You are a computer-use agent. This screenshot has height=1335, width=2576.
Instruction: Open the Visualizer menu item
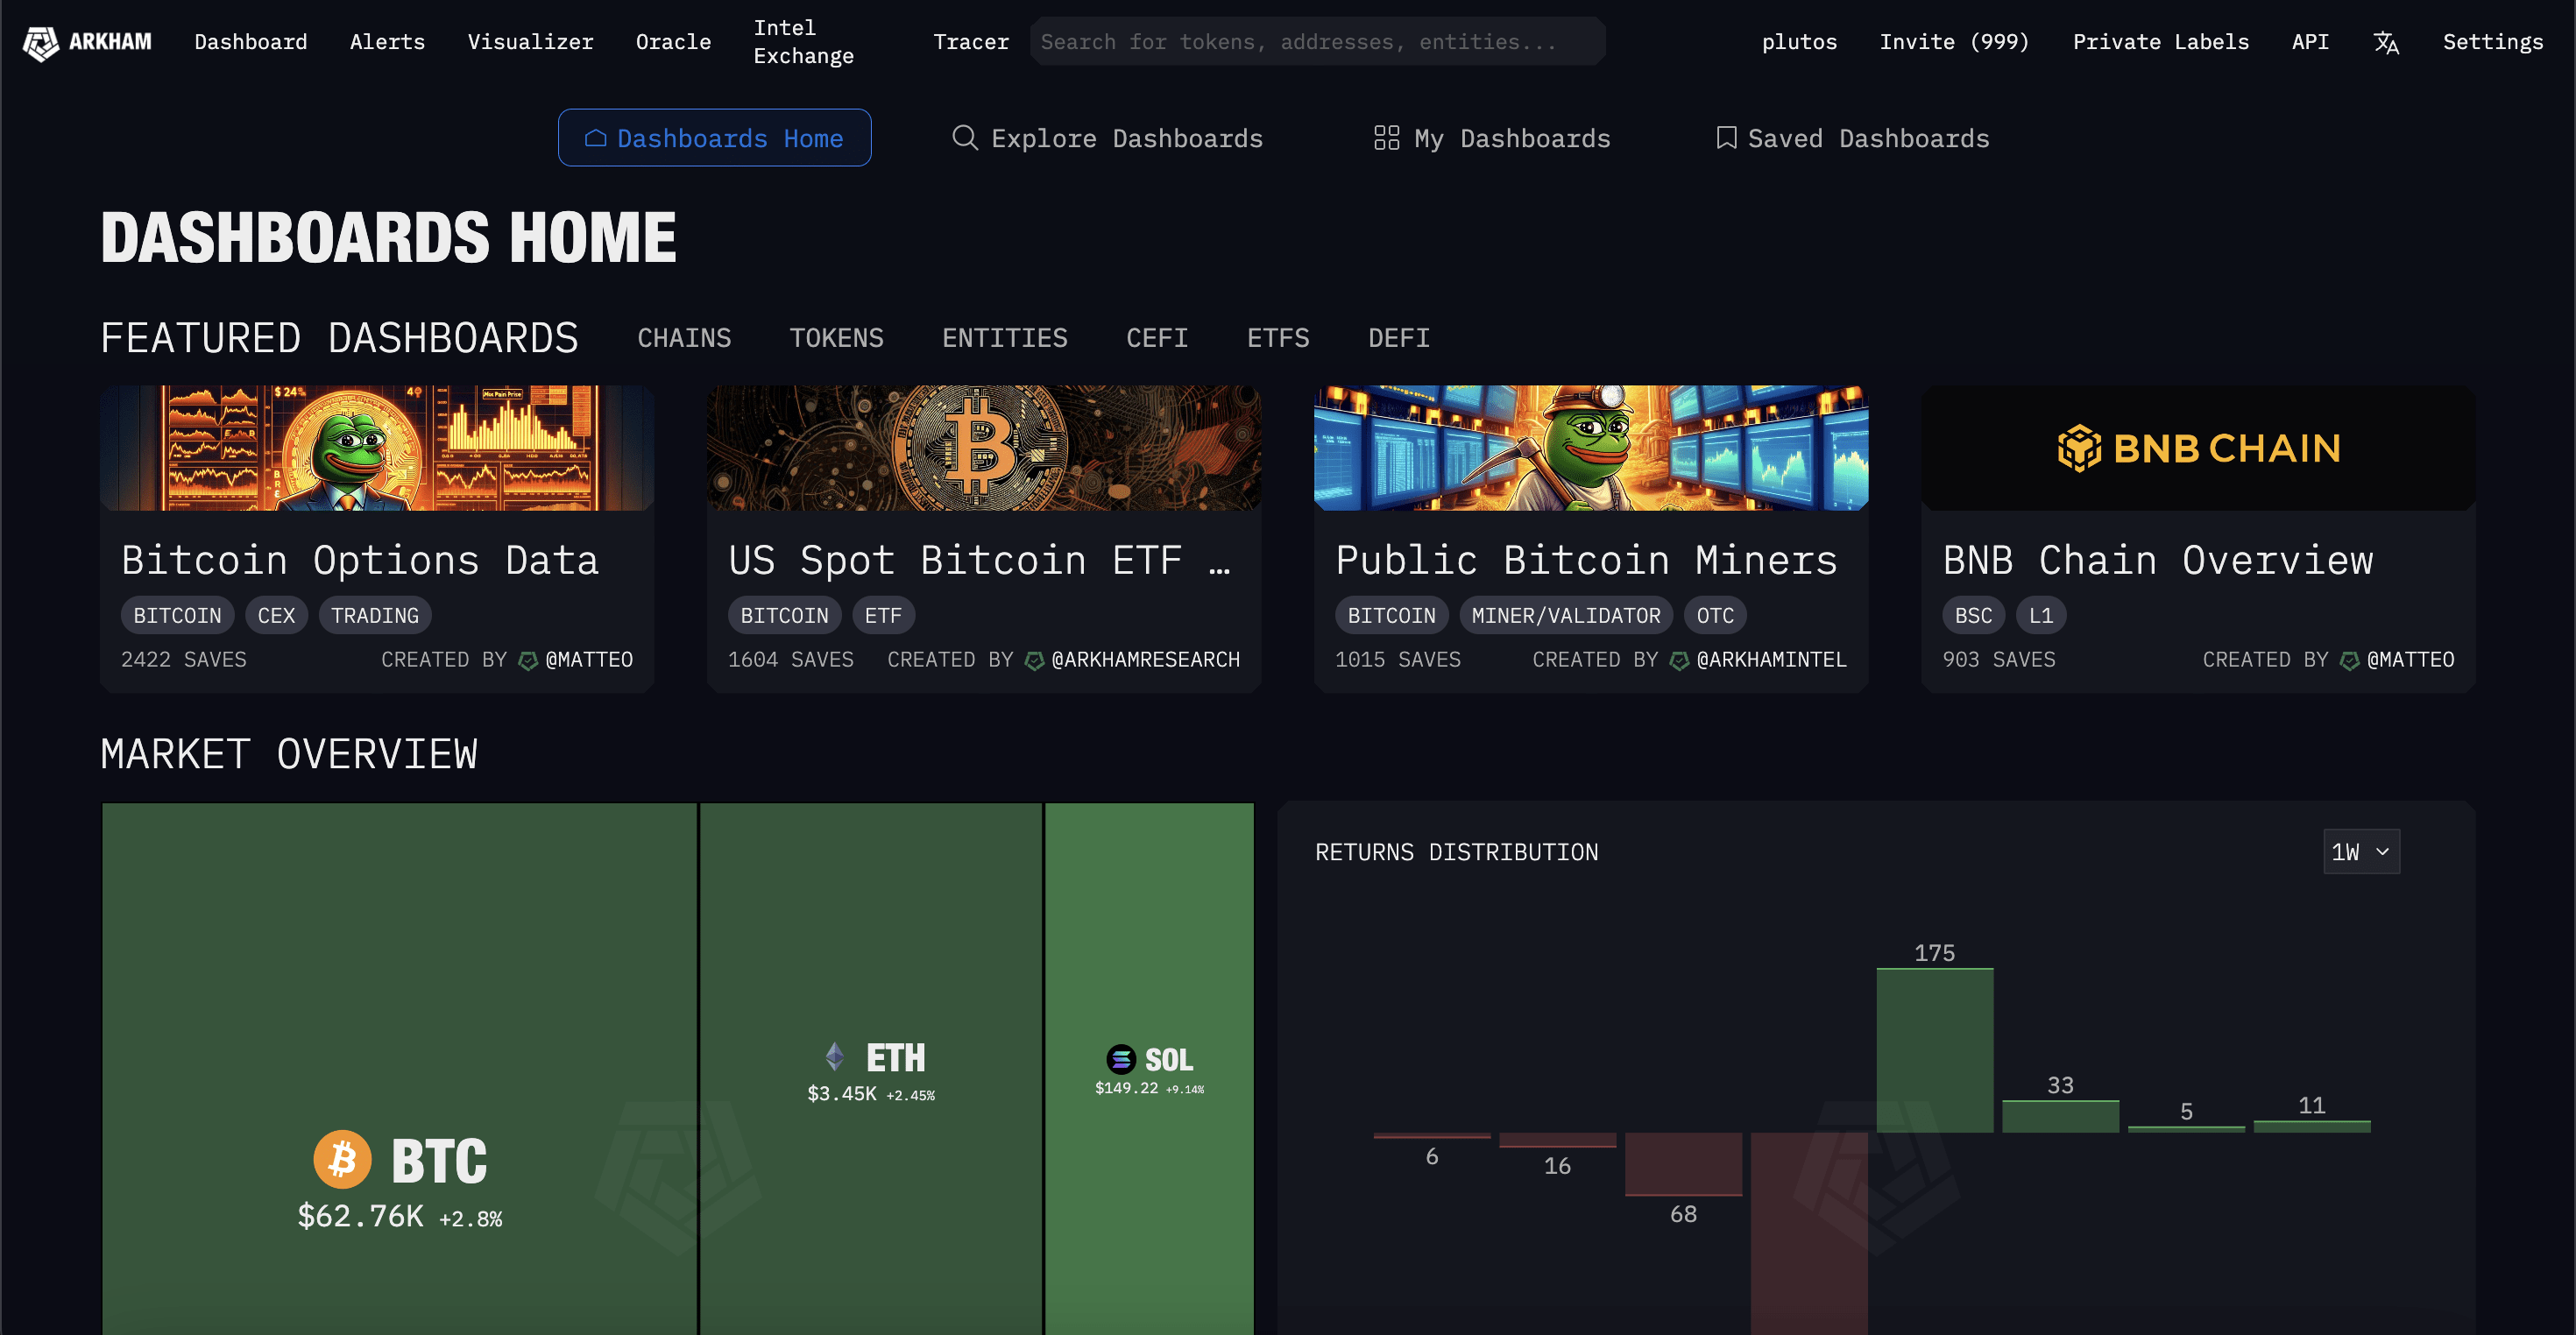pyautogui.click(x=530, y=42)
